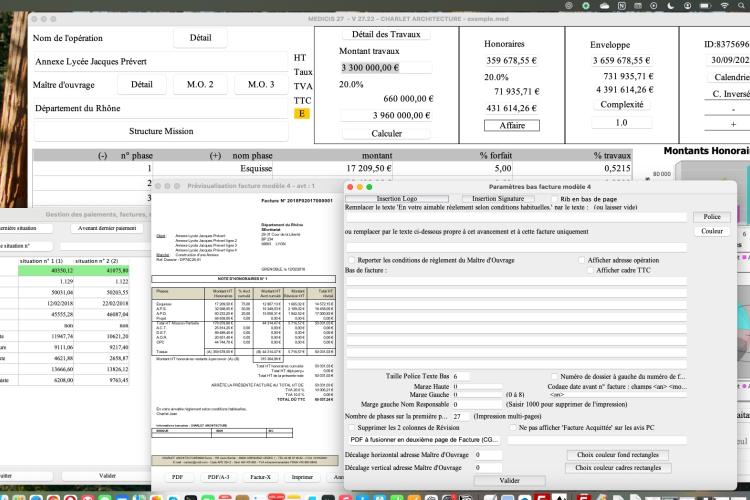Enable Rib en bas de page checkbox

(555, 199)
